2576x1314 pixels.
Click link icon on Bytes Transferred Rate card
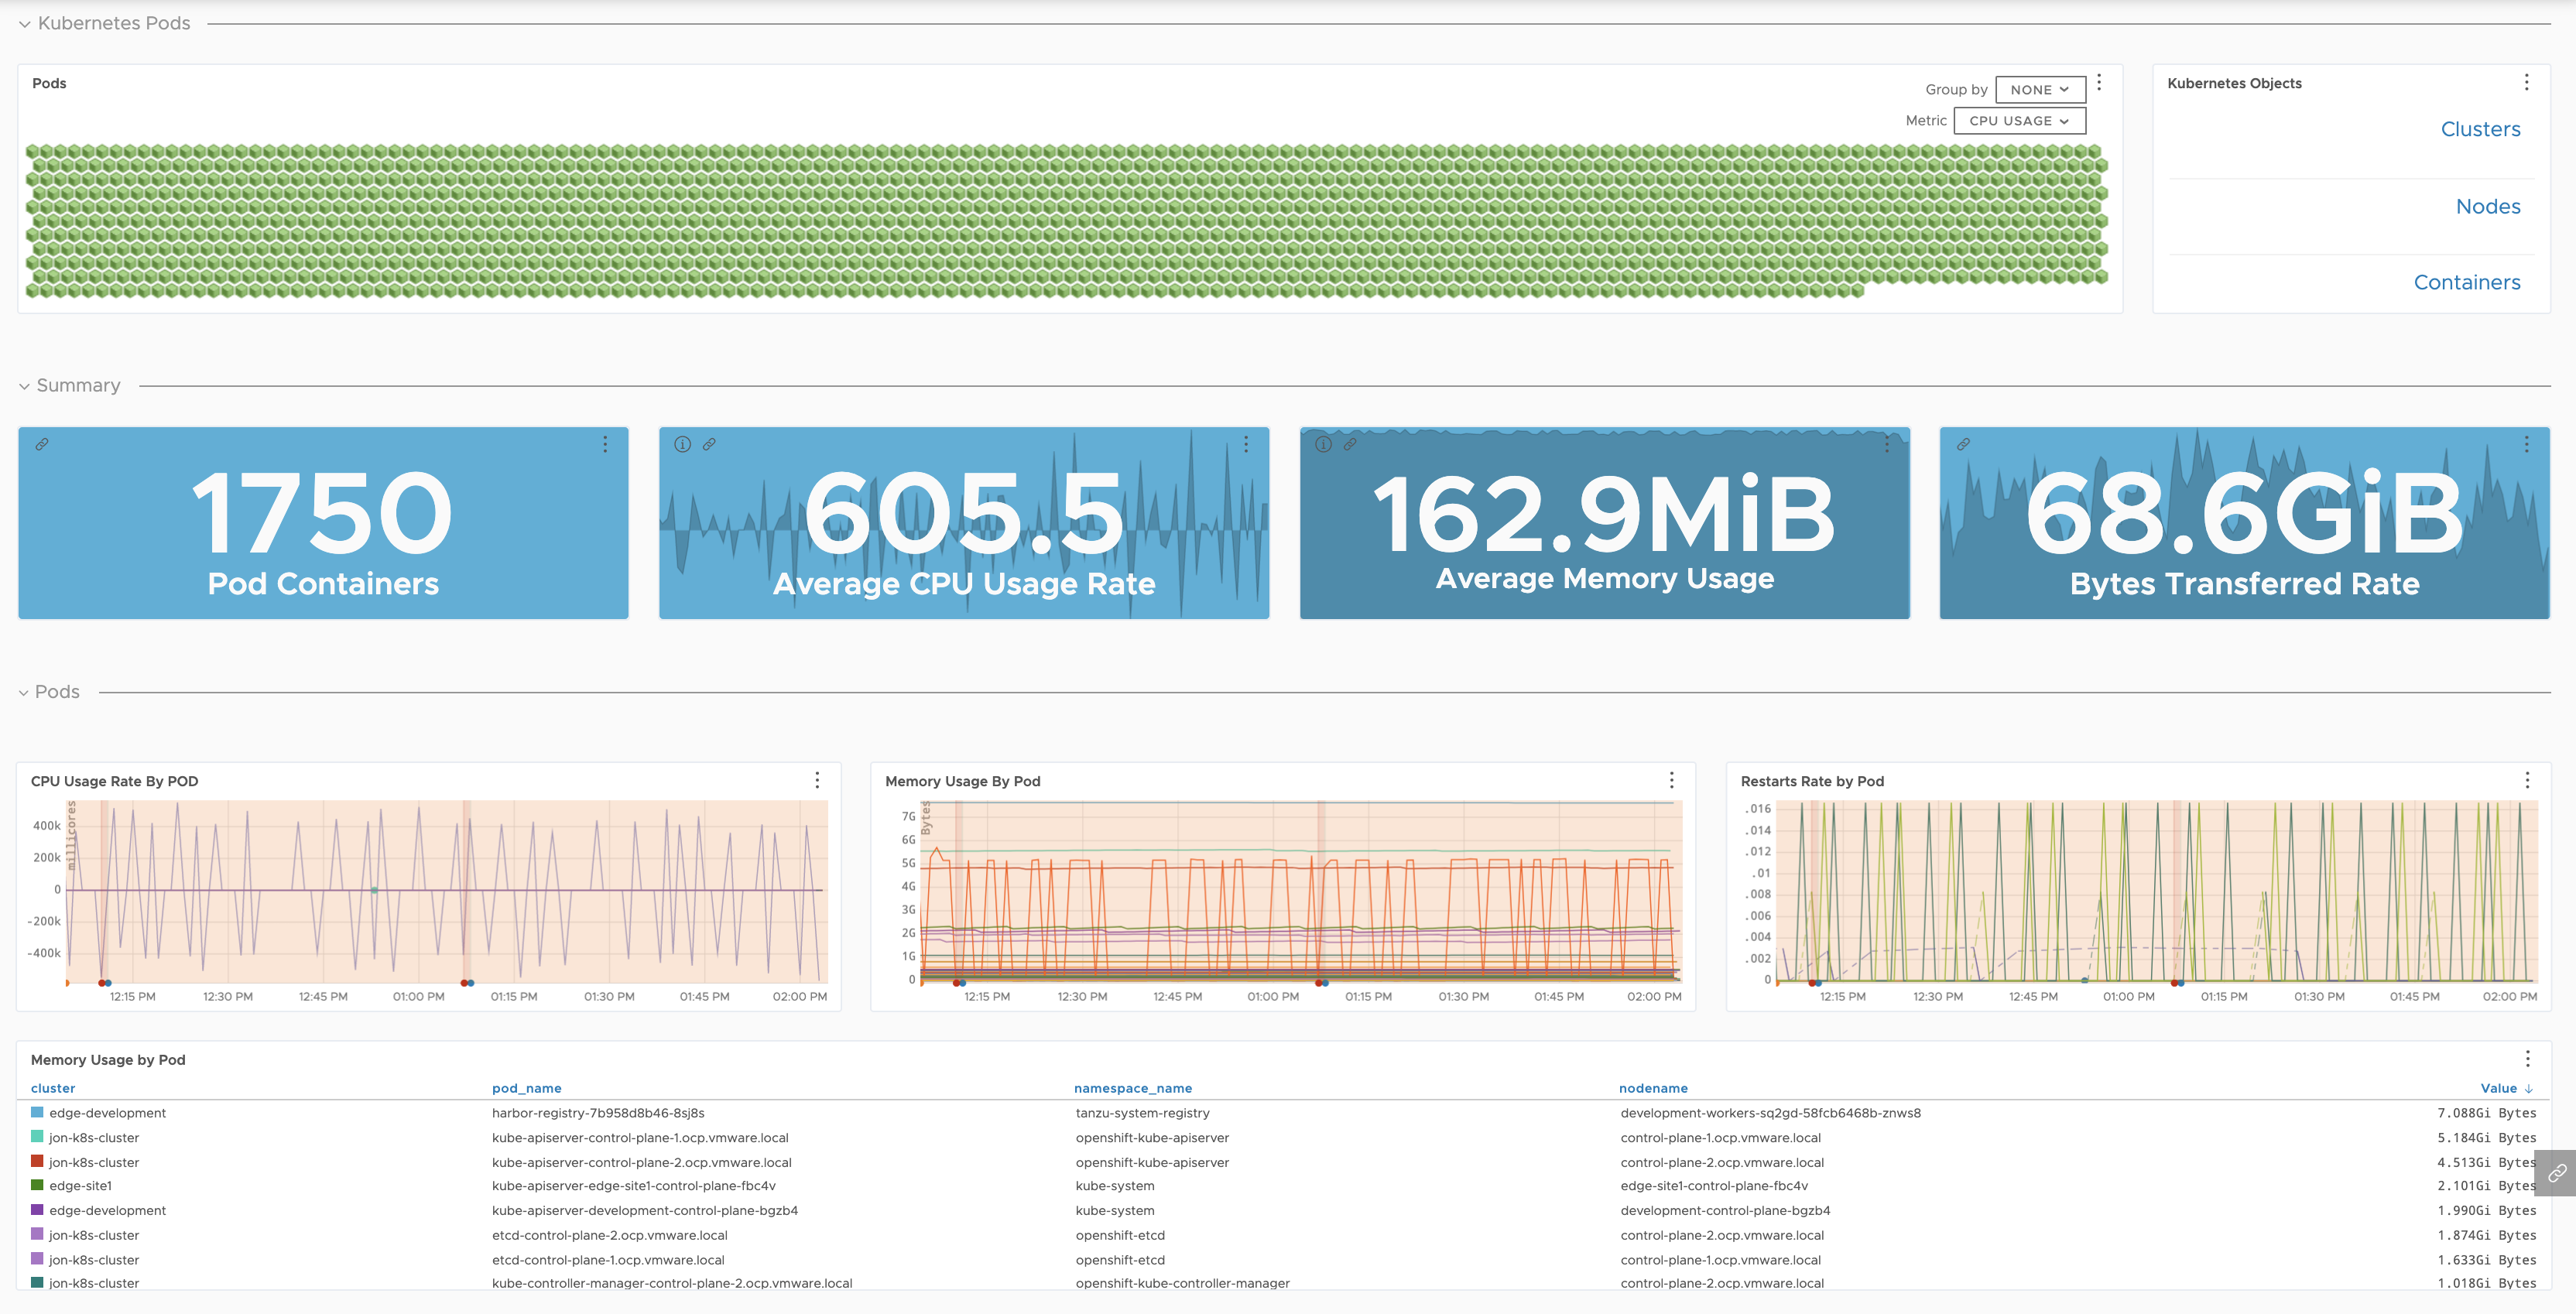(x=1963, y=444)
